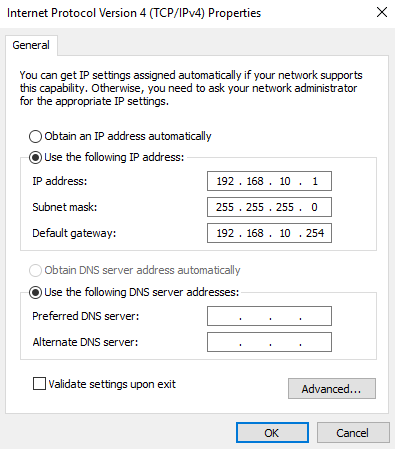The image size is (395, 449).
Task: Focus the IP address field
Action: (269, 181)
